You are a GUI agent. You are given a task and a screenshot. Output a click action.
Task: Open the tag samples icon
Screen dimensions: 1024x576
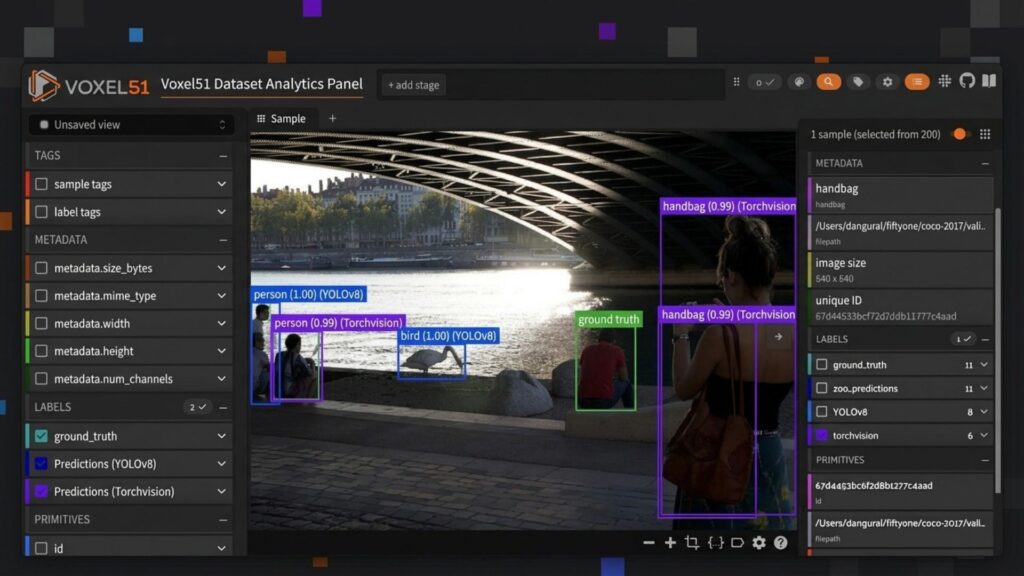point(858,82)
